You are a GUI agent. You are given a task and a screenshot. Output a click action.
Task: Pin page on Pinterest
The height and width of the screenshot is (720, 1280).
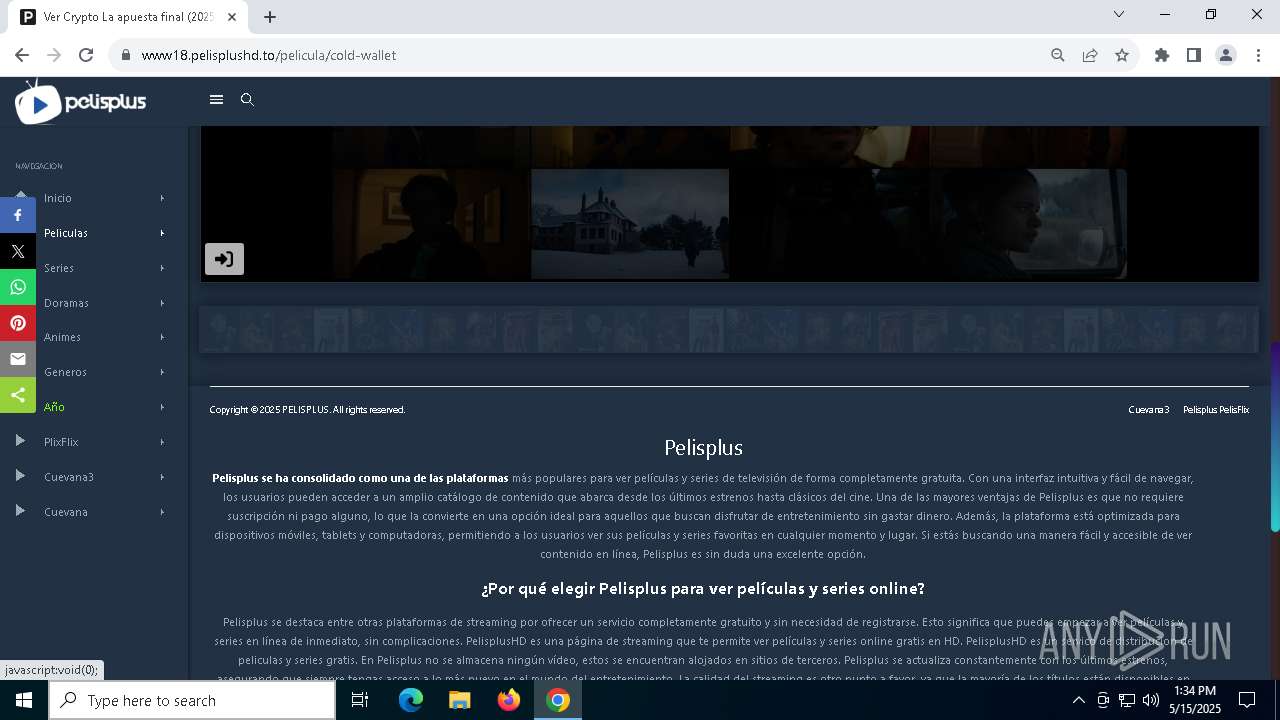18,323
